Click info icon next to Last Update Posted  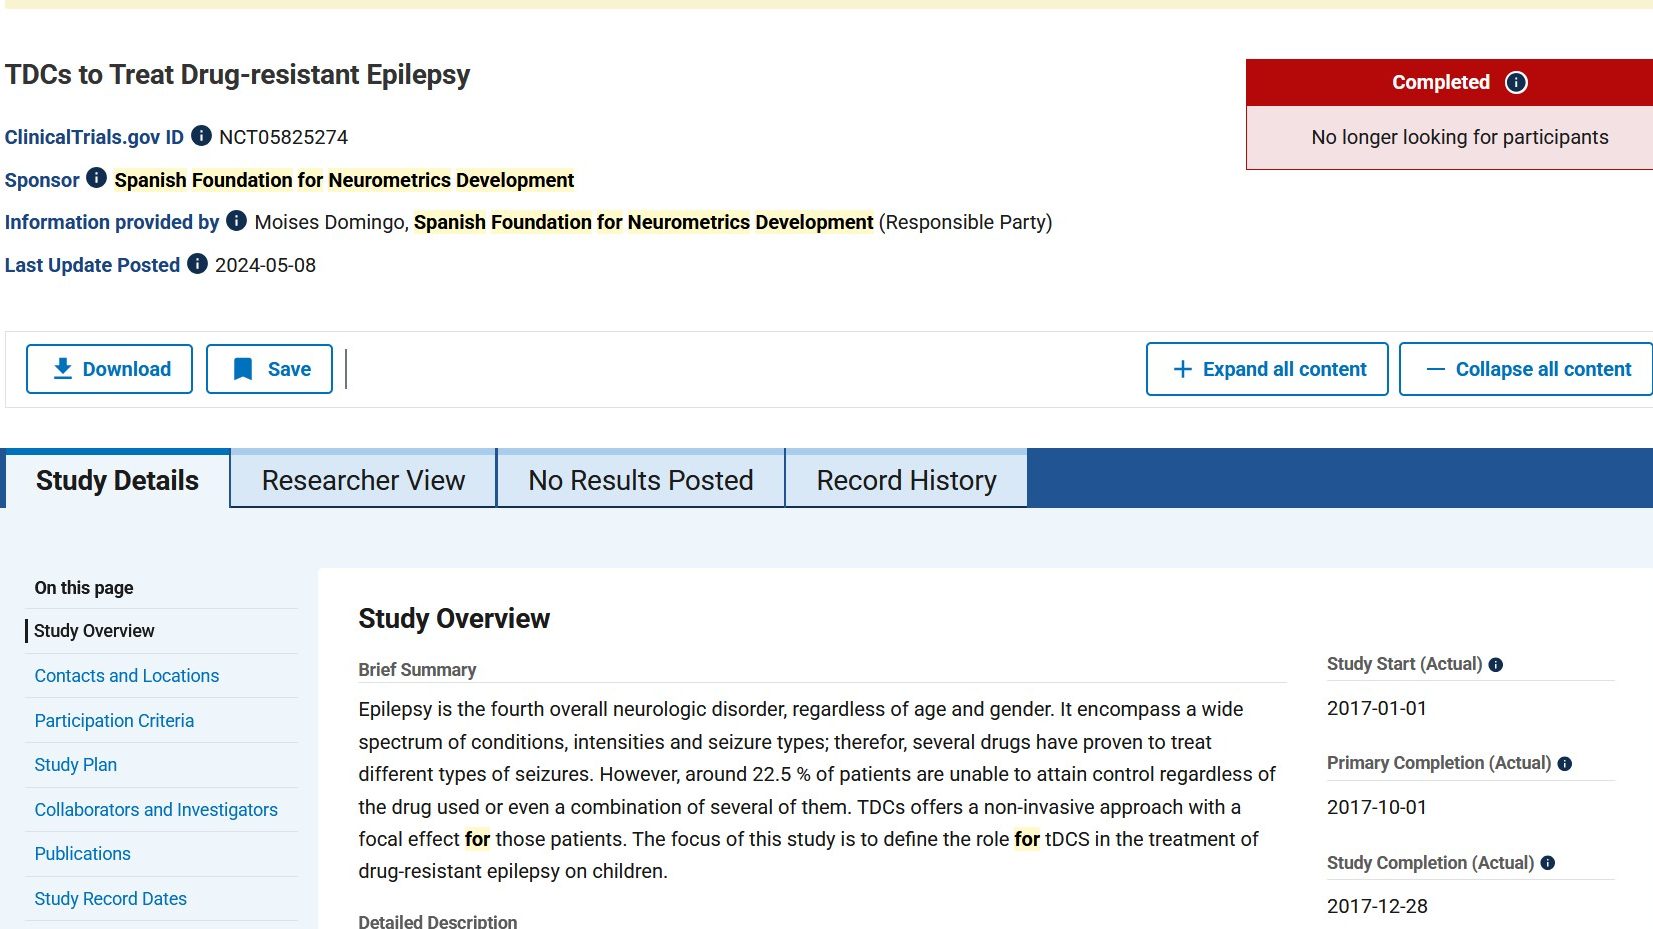[x=197, y=263]
